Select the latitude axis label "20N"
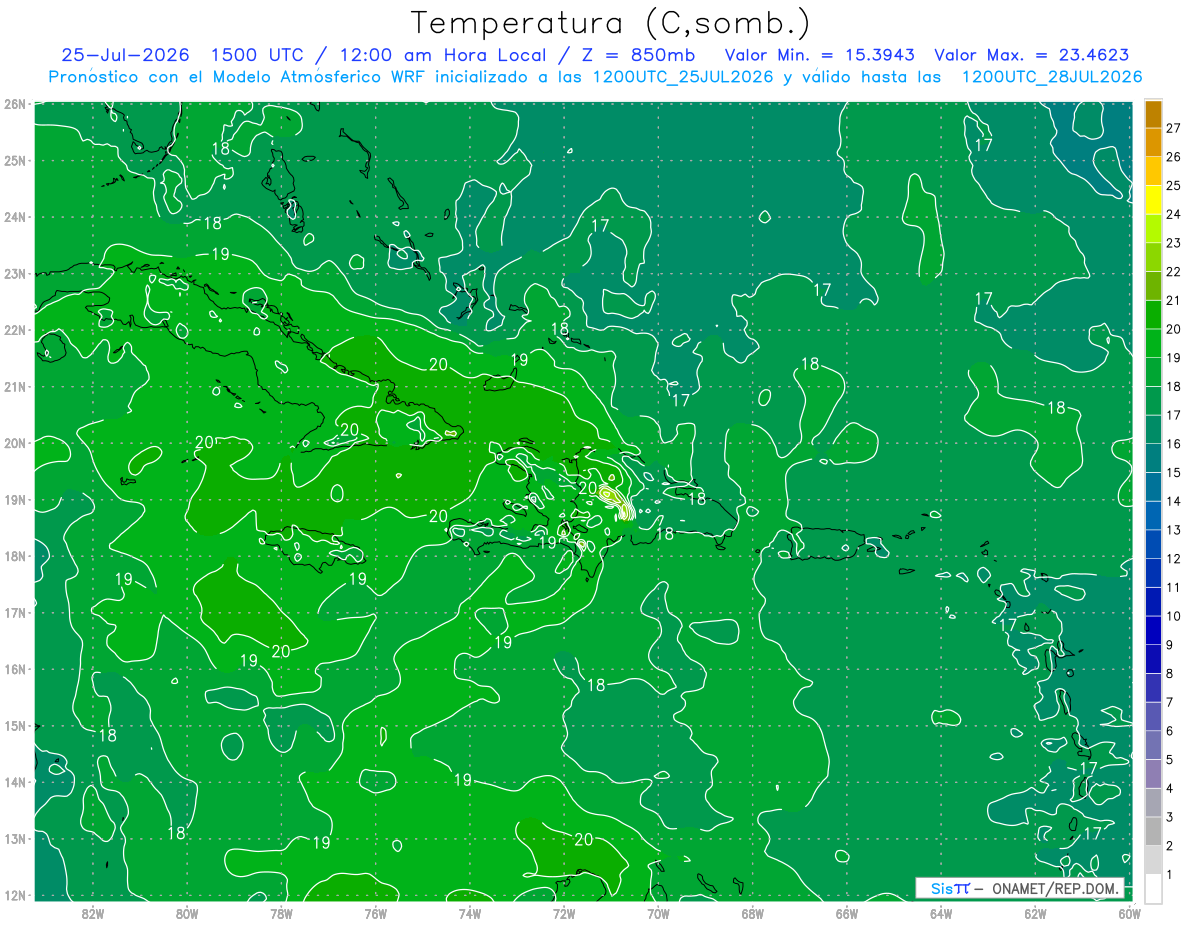 click(15, 443)
